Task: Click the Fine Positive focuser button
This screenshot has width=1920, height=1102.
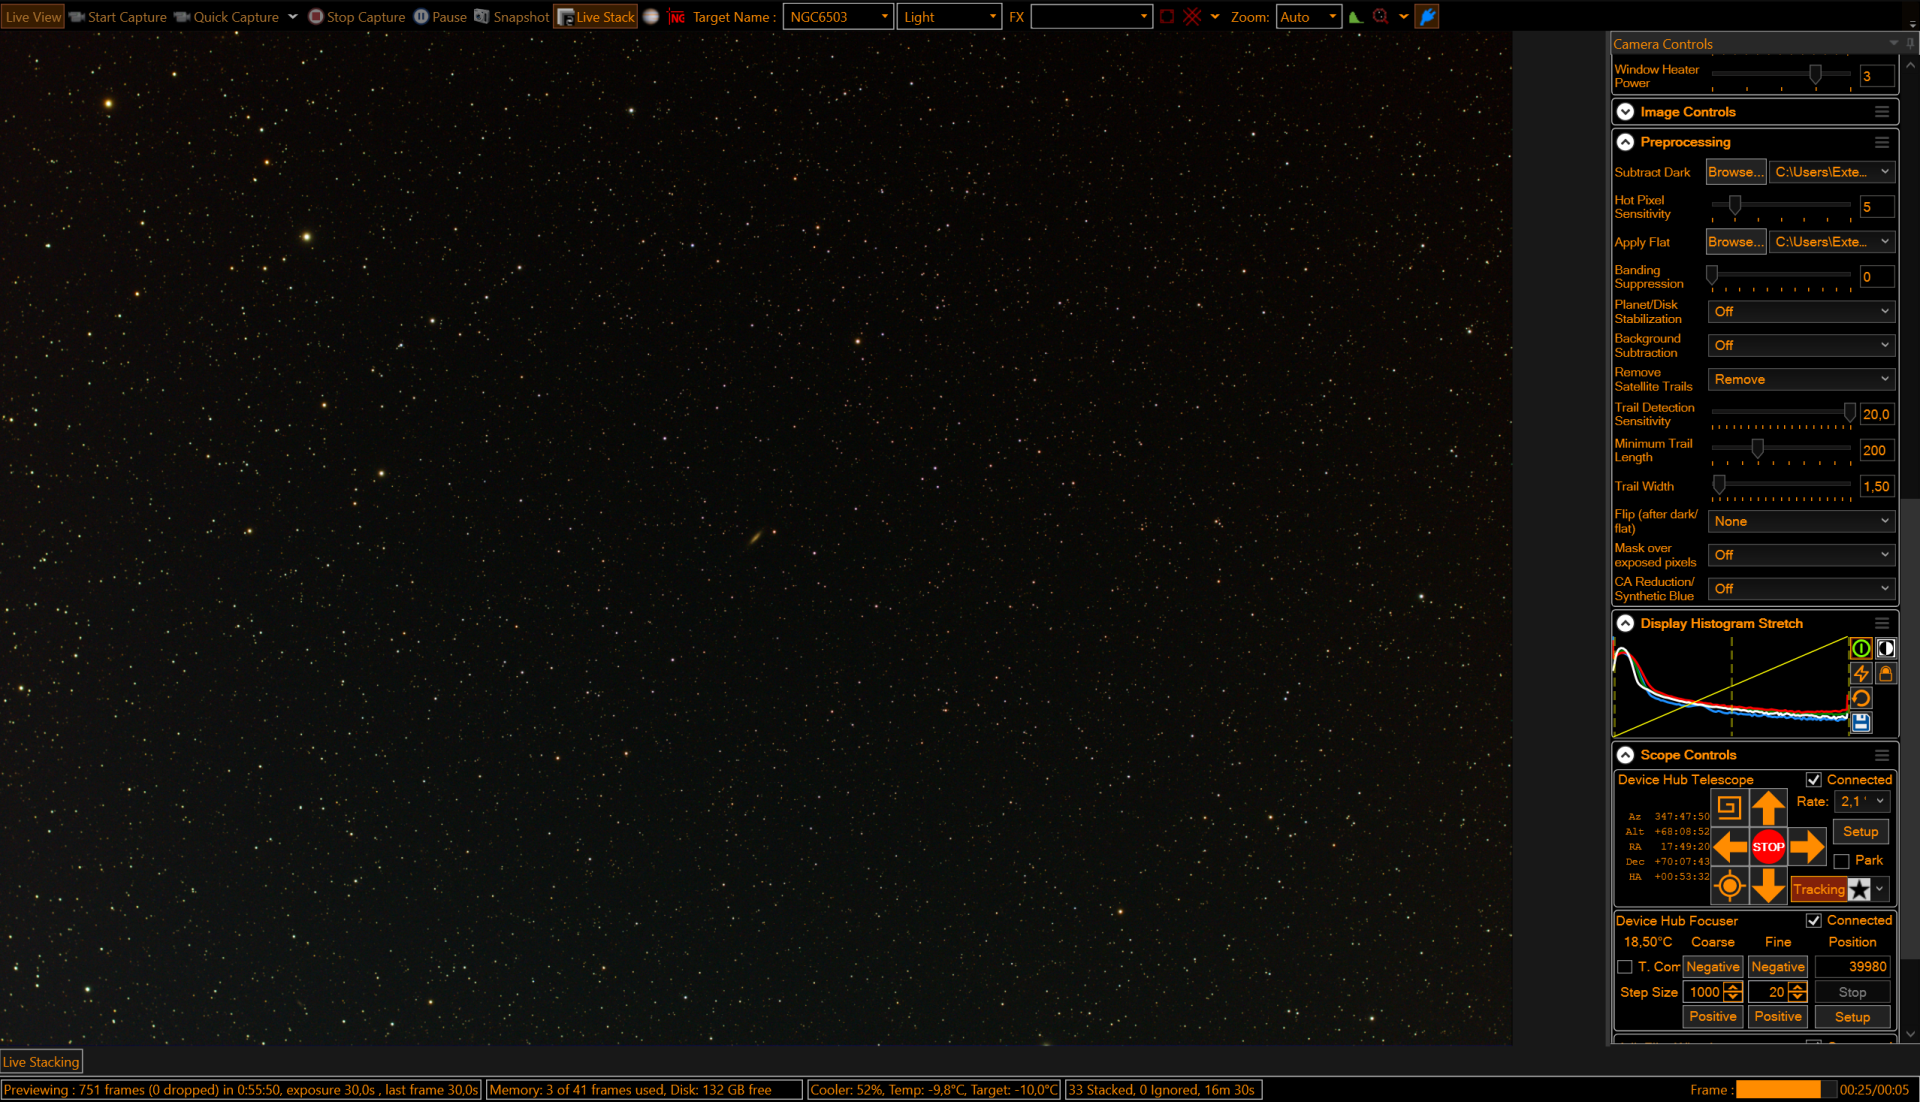Action: pyautogui.click(x=1778, y=1017)
